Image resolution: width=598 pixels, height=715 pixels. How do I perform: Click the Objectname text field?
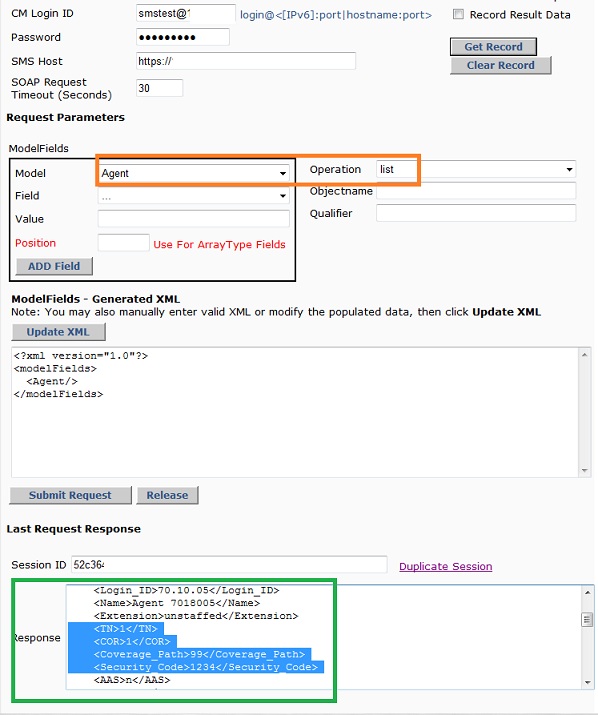(476, 191)
